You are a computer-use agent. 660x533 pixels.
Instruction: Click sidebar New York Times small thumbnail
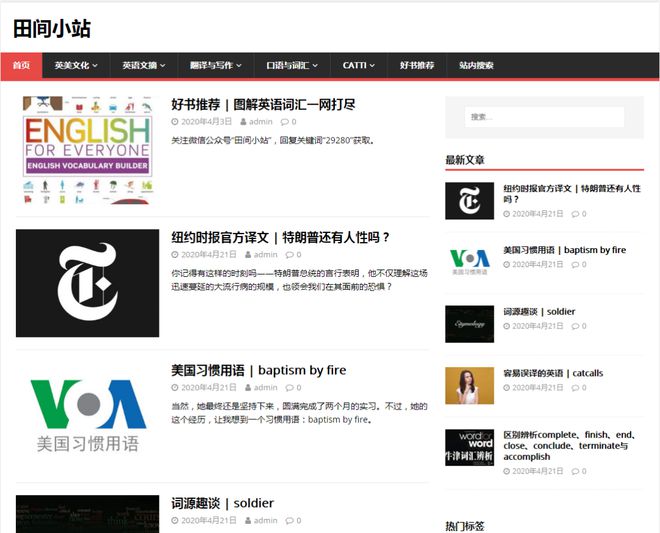point(470,201)
